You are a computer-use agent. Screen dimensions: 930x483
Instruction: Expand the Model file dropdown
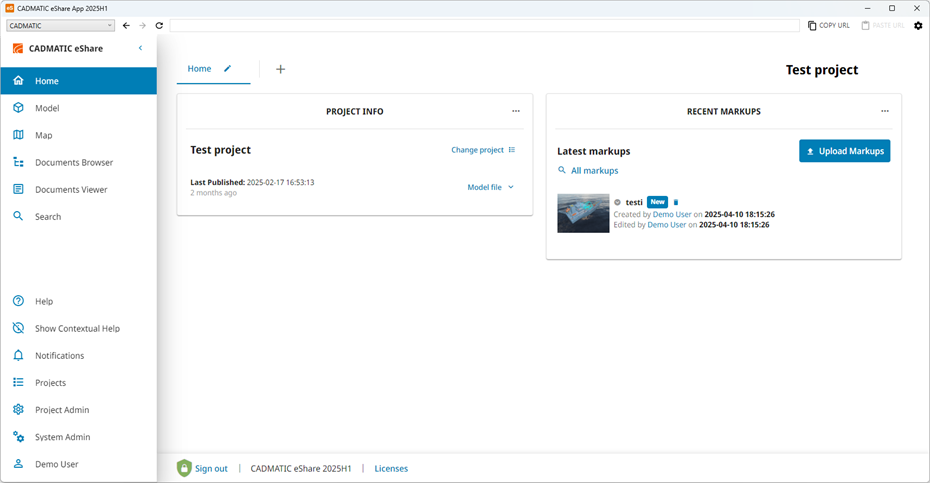490,187
